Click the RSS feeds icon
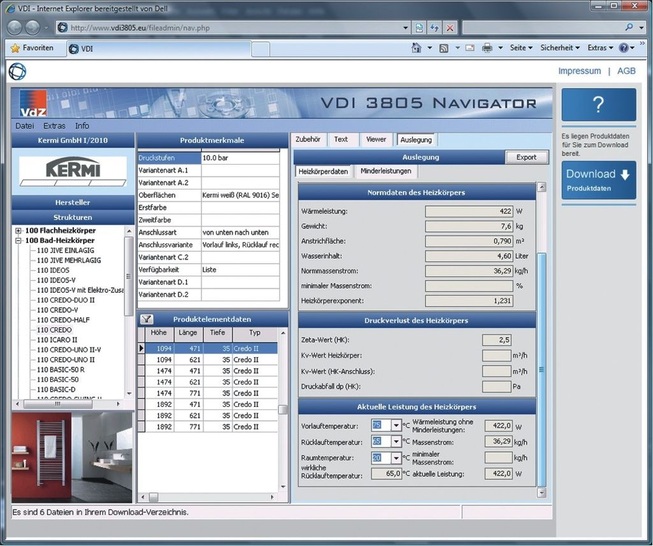653x546 pixels. coord(444,48)
